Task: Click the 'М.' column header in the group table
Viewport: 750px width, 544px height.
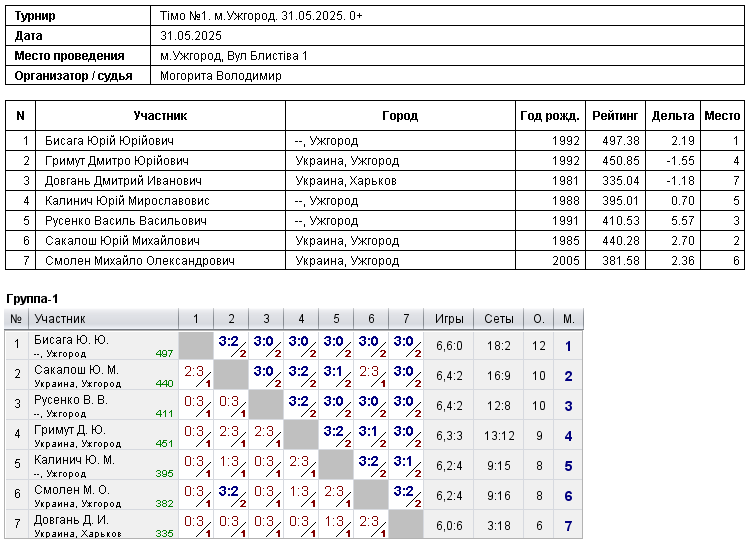Action: [x=569, y=319]
